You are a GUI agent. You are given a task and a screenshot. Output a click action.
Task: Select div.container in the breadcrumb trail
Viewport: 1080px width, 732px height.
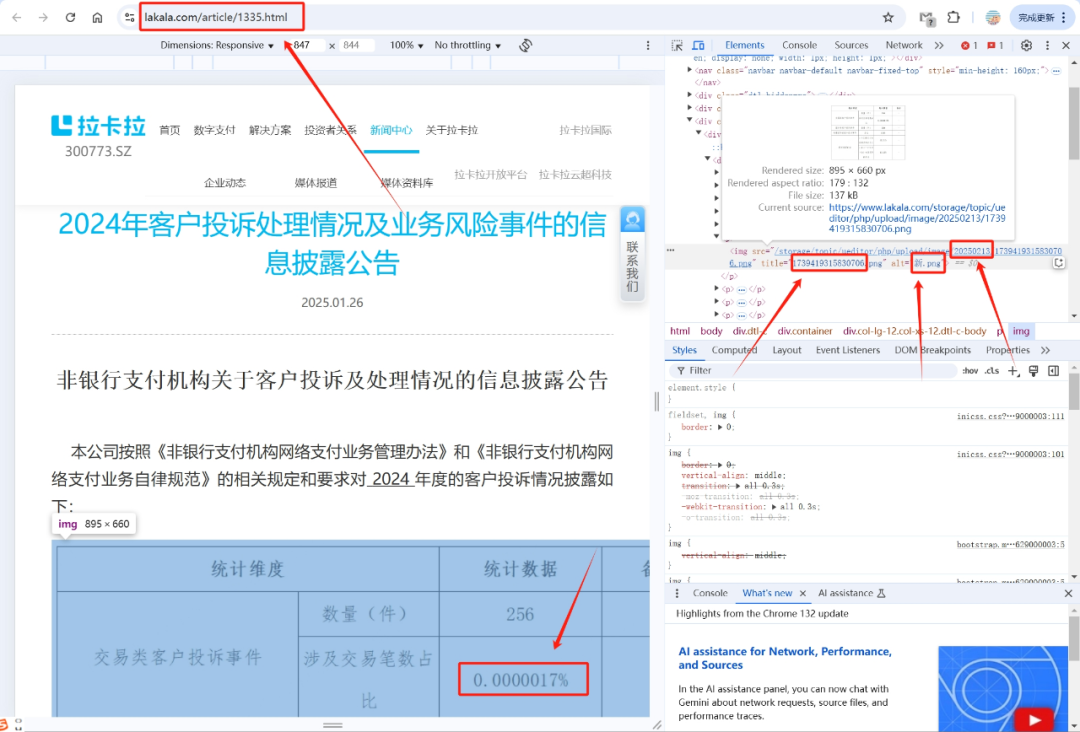804,331
